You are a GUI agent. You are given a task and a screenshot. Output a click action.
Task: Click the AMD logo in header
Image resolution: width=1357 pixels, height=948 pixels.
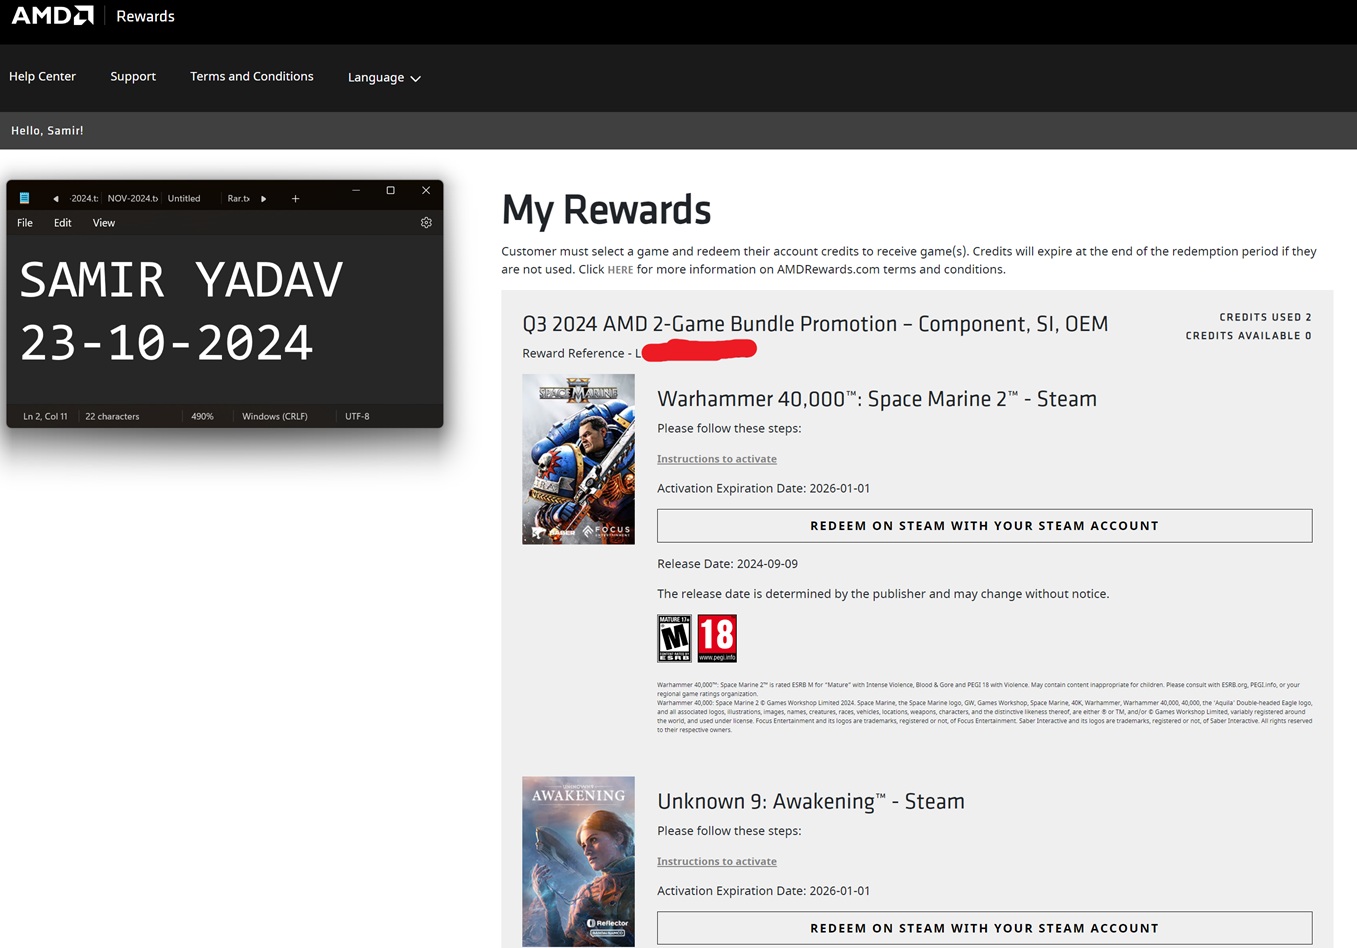click(x=52, y=16)
